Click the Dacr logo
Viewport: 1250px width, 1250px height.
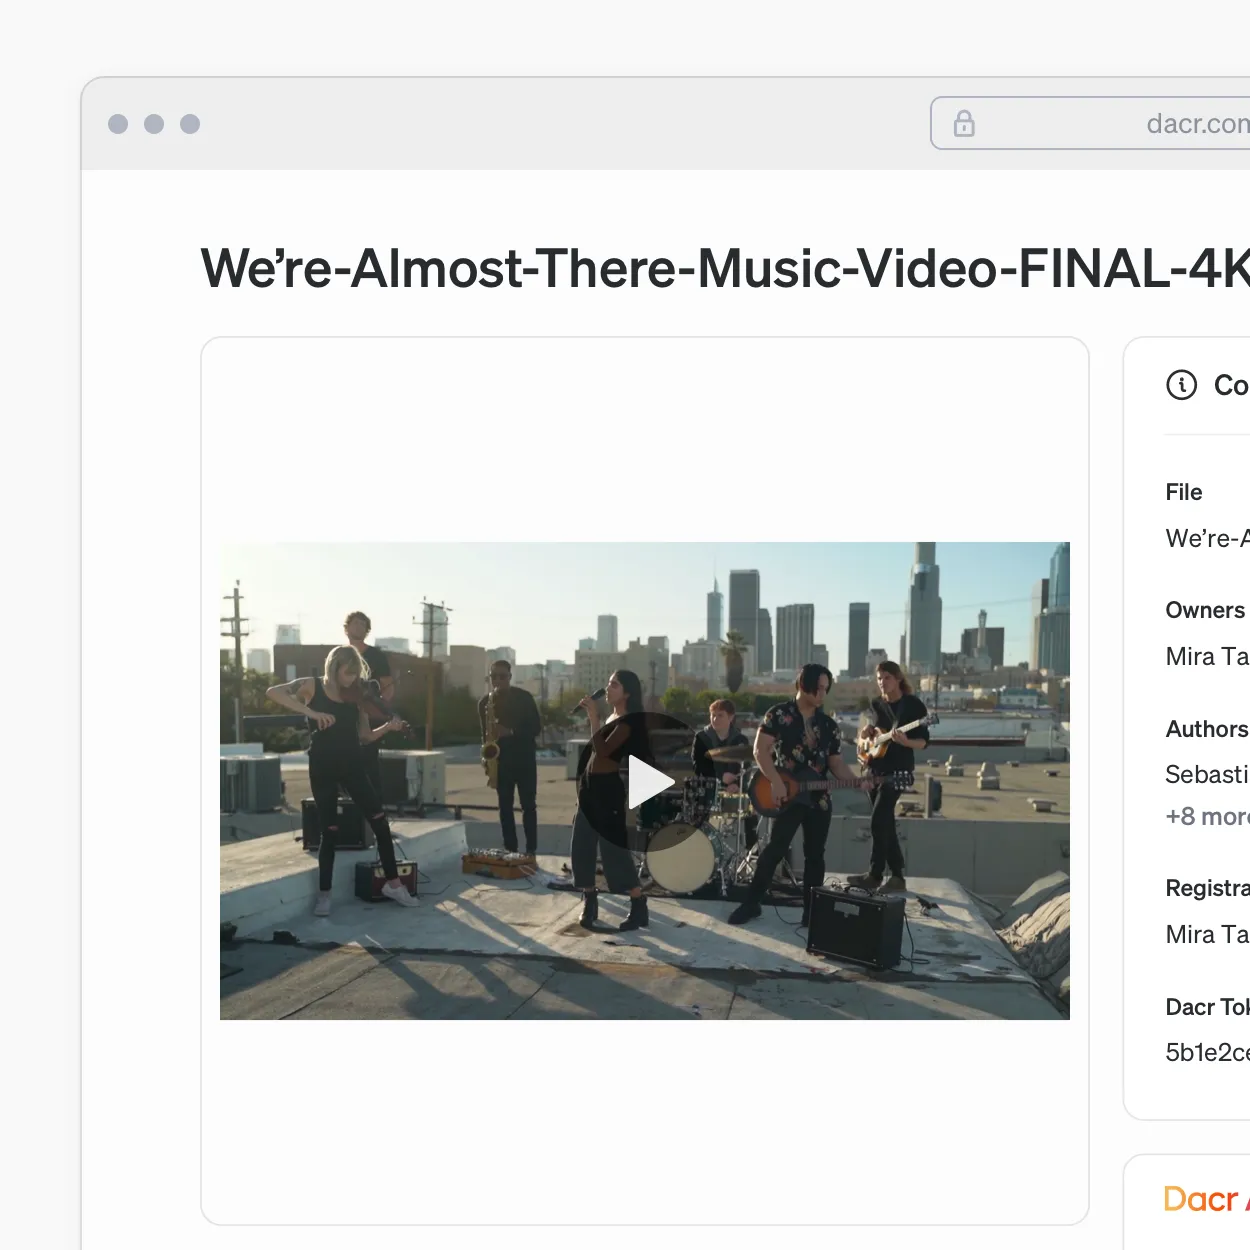point(1203,1199)
